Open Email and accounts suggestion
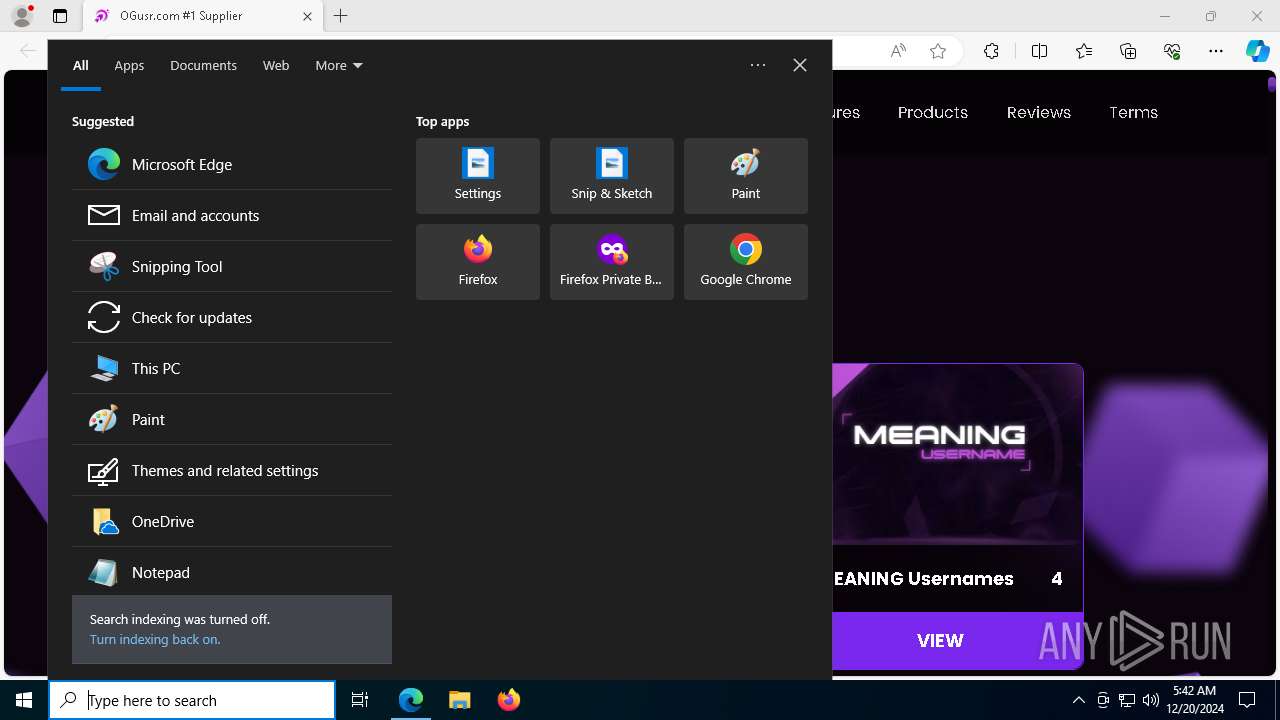The image size is (1280, 720). 231,215
